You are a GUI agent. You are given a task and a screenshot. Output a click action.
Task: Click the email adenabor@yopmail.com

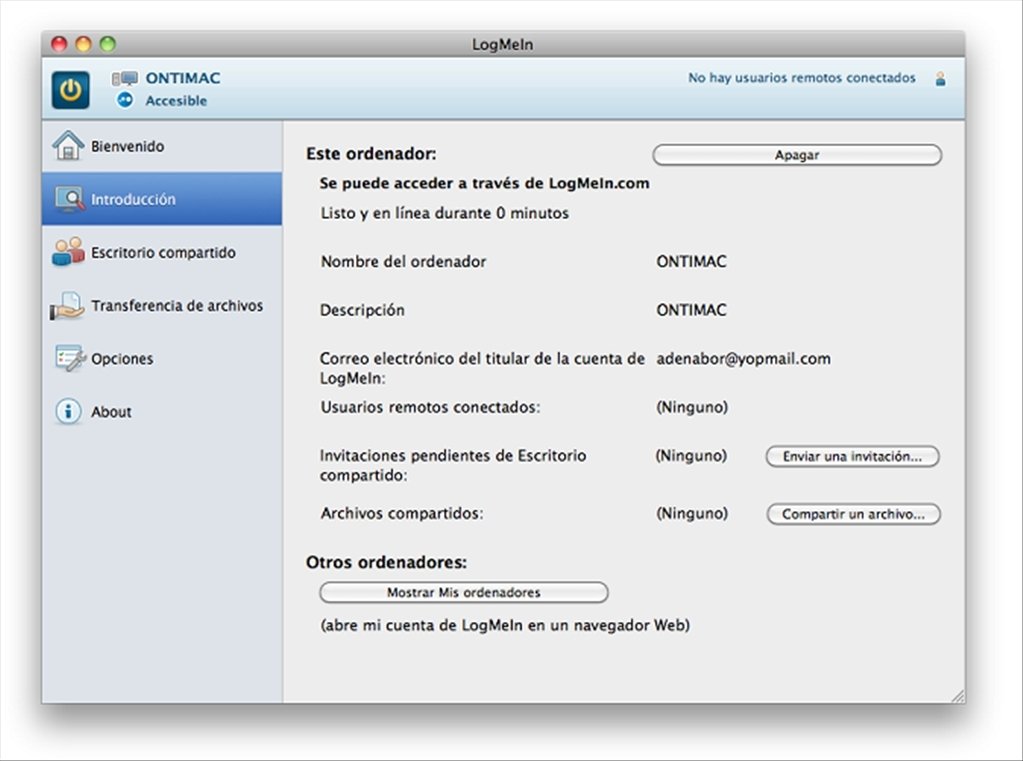click(x=743, y=358)
